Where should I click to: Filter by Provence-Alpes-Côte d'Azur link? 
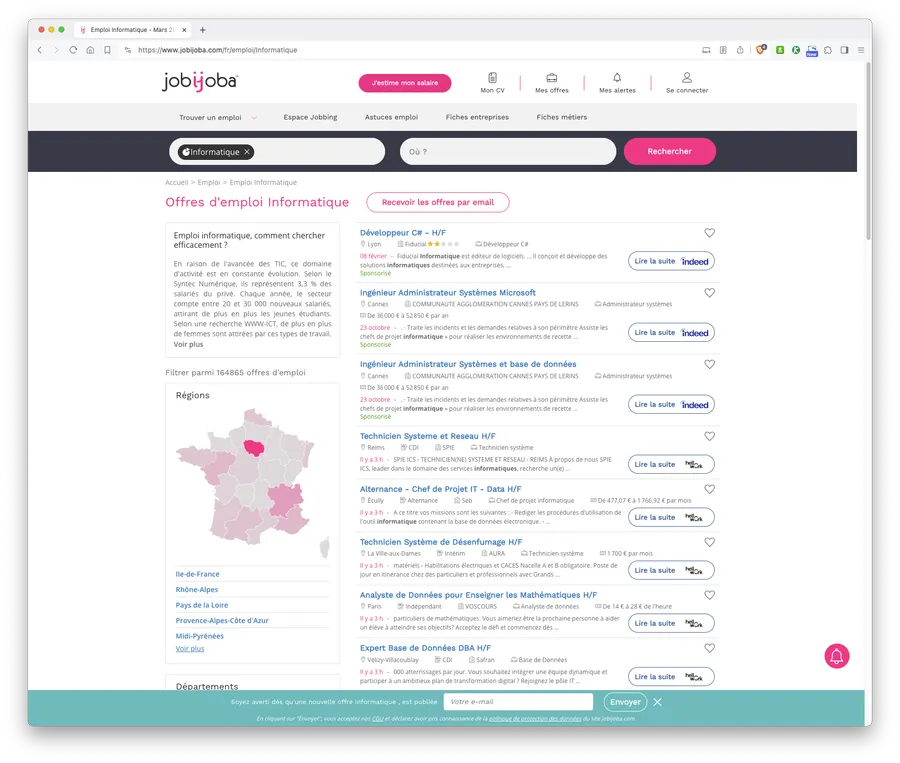tap(222, 621)
